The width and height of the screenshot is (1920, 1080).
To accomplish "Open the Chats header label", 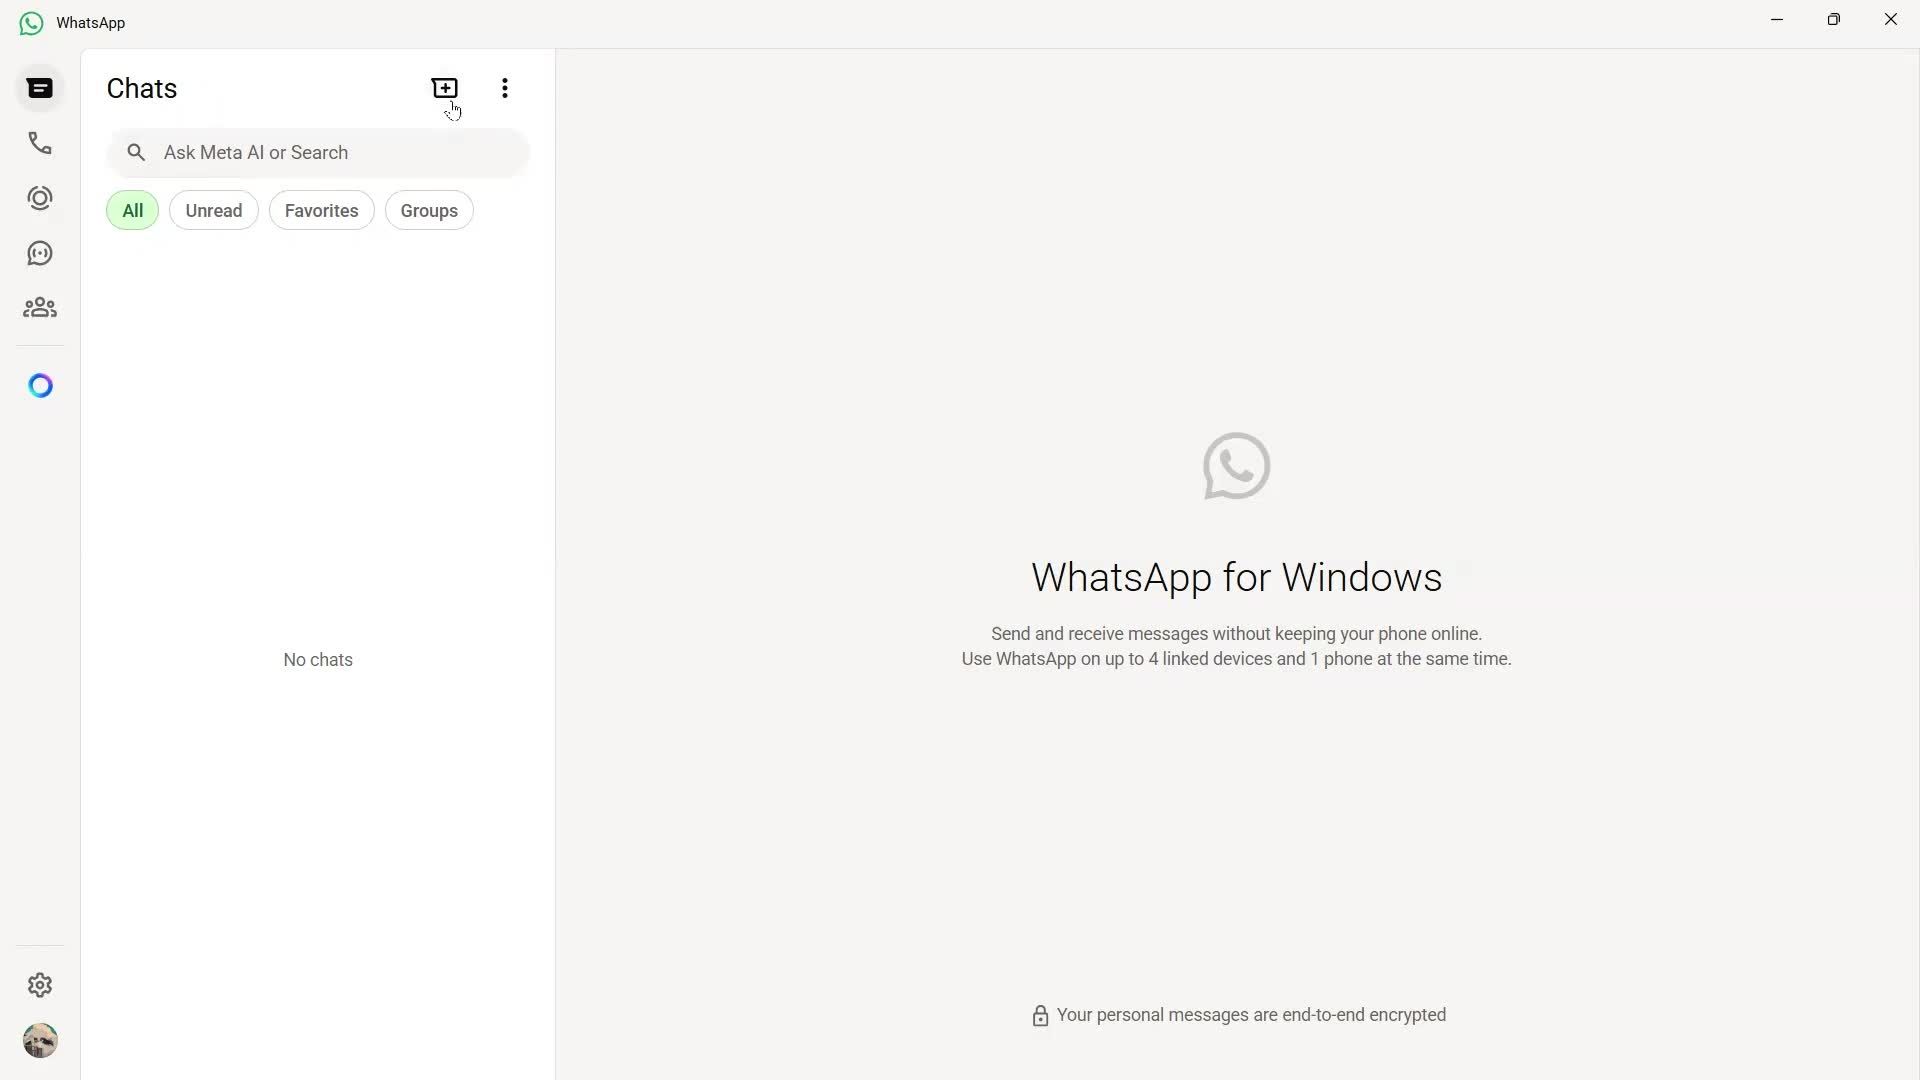I will 141,88.
